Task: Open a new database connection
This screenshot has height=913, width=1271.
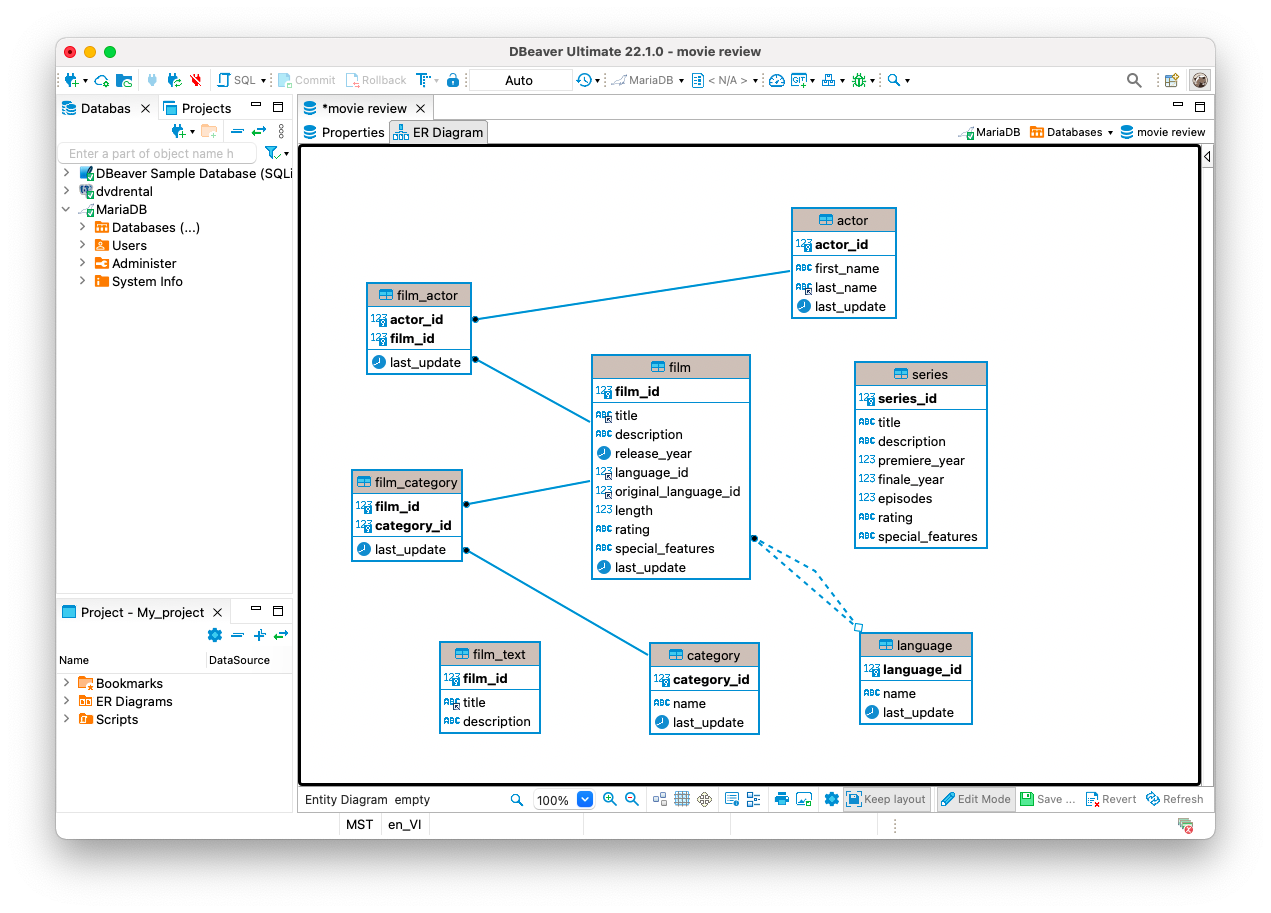Action: pos(71,80)
